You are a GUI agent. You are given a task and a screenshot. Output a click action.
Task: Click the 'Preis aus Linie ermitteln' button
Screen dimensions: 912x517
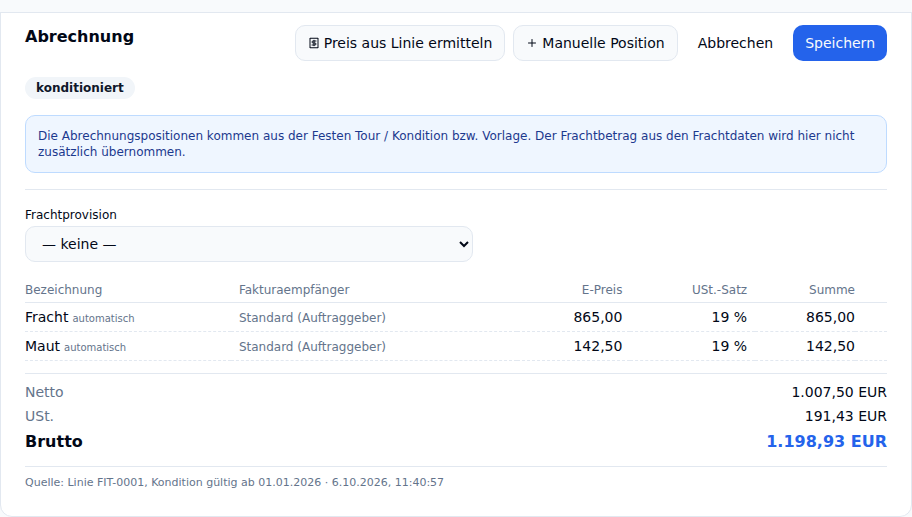tap(400, 43)
